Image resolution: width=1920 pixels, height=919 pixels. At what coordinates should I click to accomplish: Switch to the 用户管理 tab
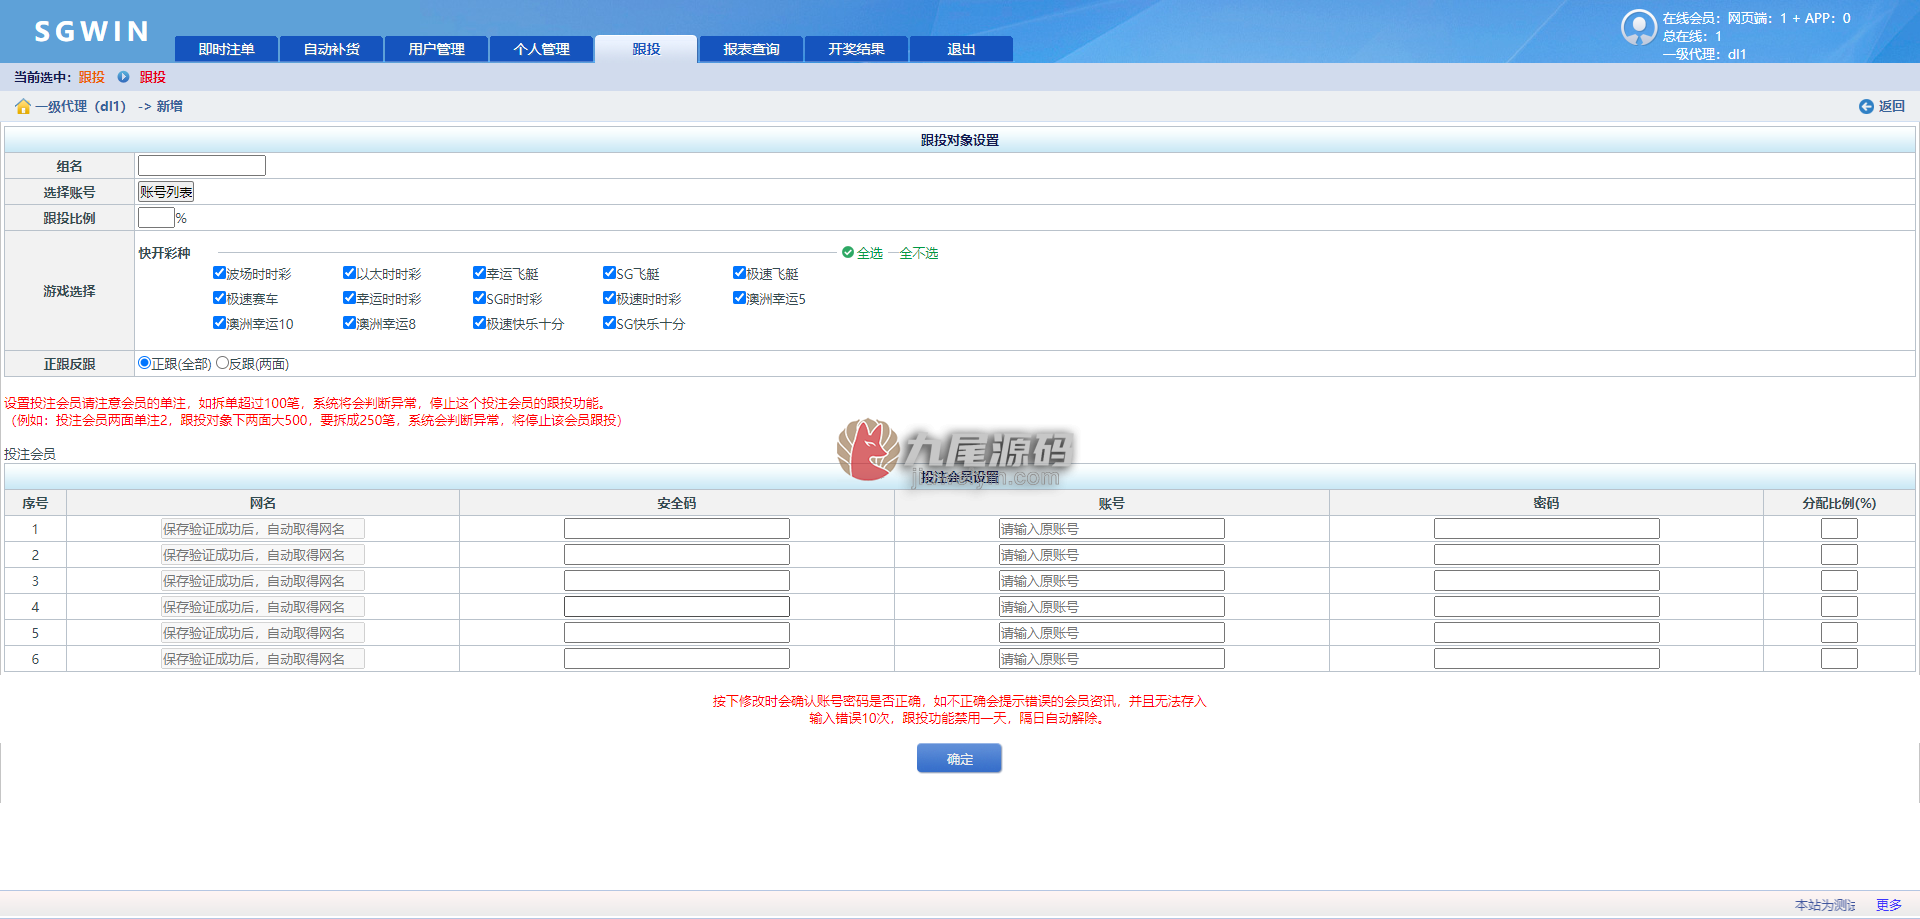tap(436, 49)
